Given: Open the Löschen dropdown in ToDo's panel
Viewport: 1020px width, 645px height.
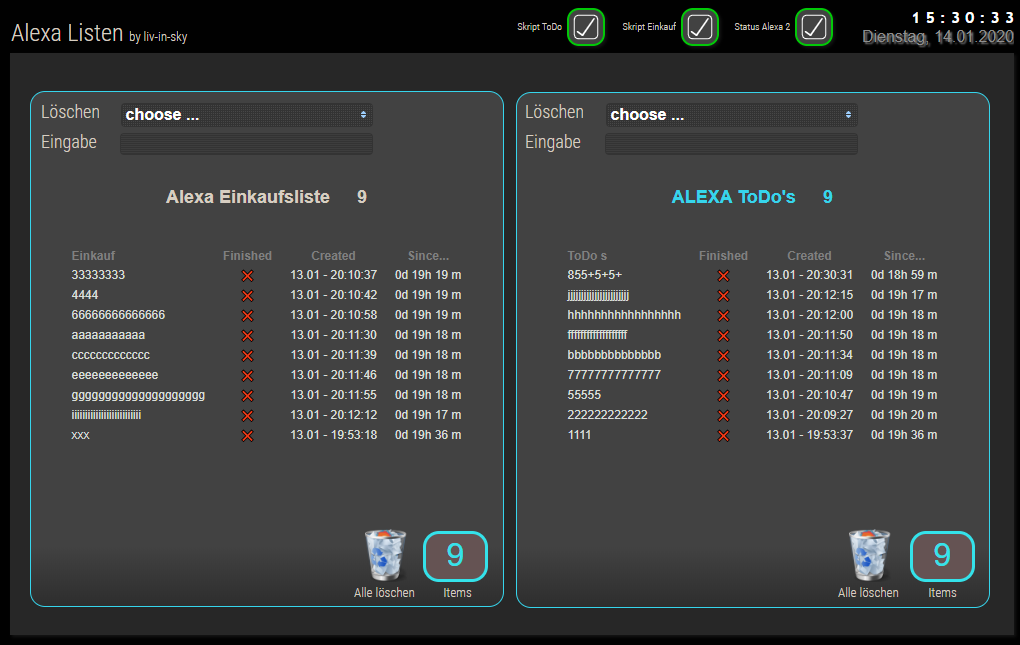Looking at the screenshot, I should coord(731,114).
